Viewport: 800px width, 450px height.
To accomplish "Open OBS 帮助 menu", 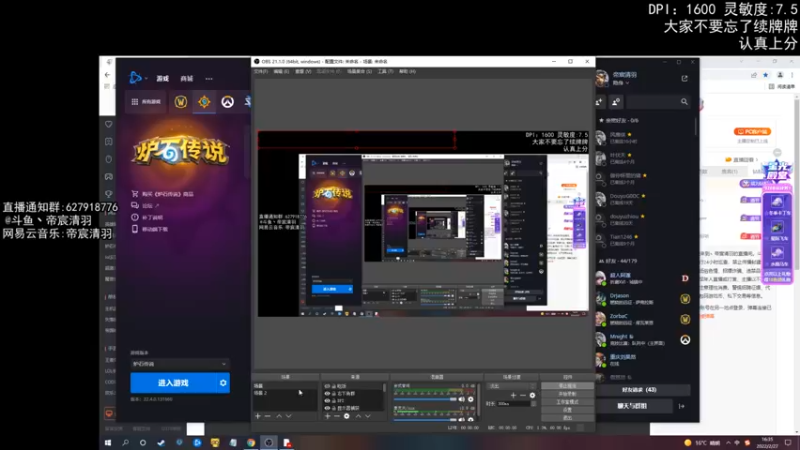I will (x=407, y=71).
